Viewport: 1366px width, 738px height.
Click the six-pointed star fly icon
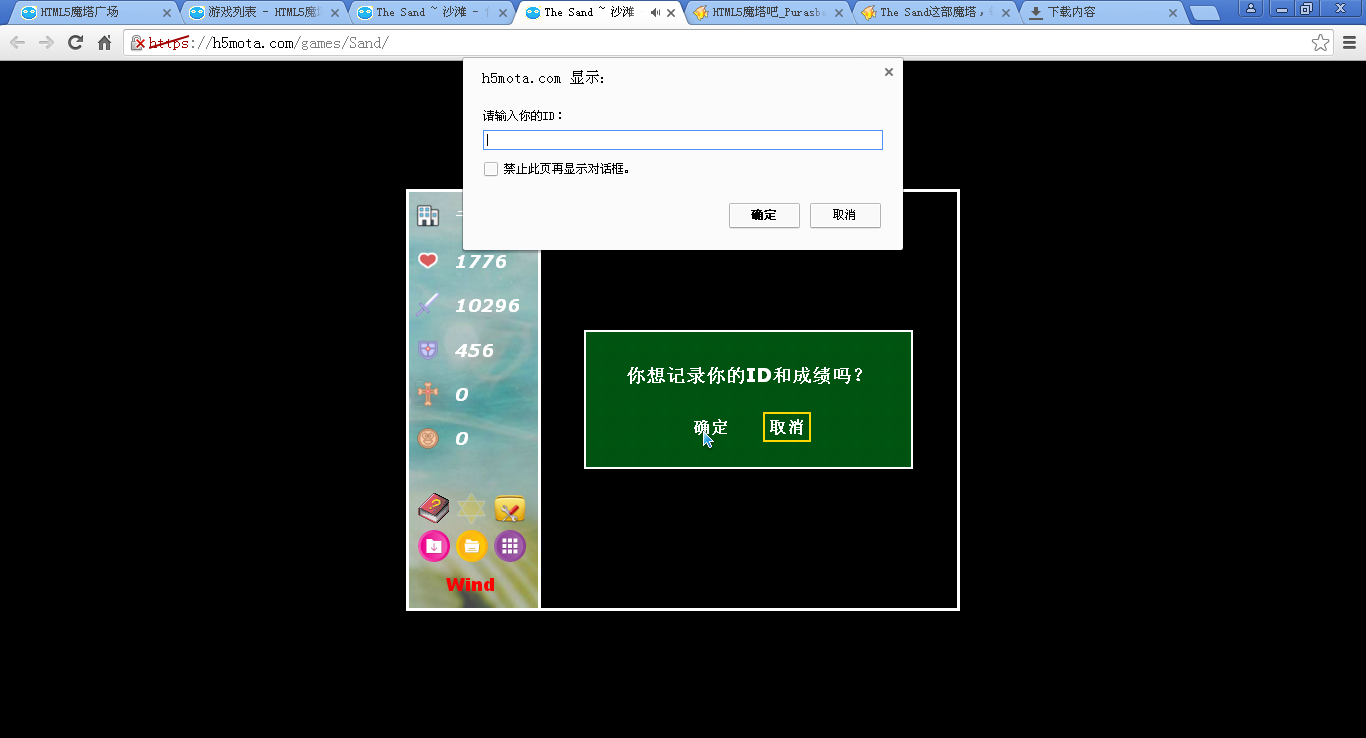[x=471, y=509]
